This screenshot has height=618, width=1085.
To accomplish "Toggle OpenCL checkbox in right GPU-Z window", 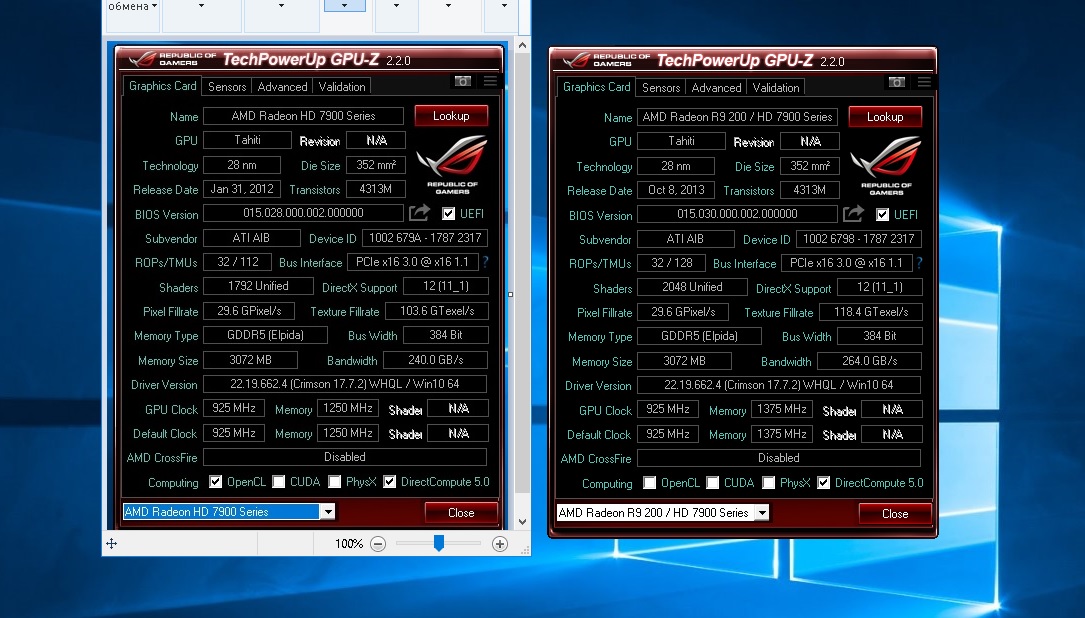I will pyautogui.click(x=650, y=483).
